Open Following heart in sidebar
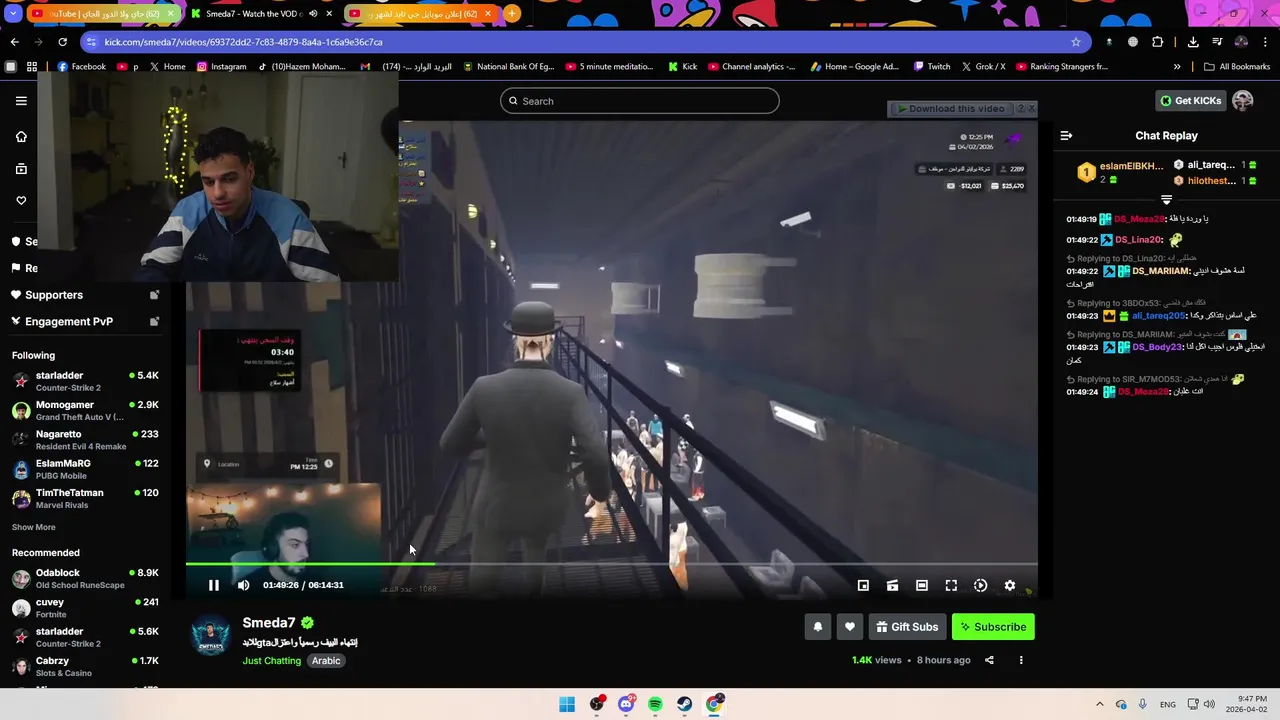Viewport: 1280px width, 720px height. (x=21, y=201)
